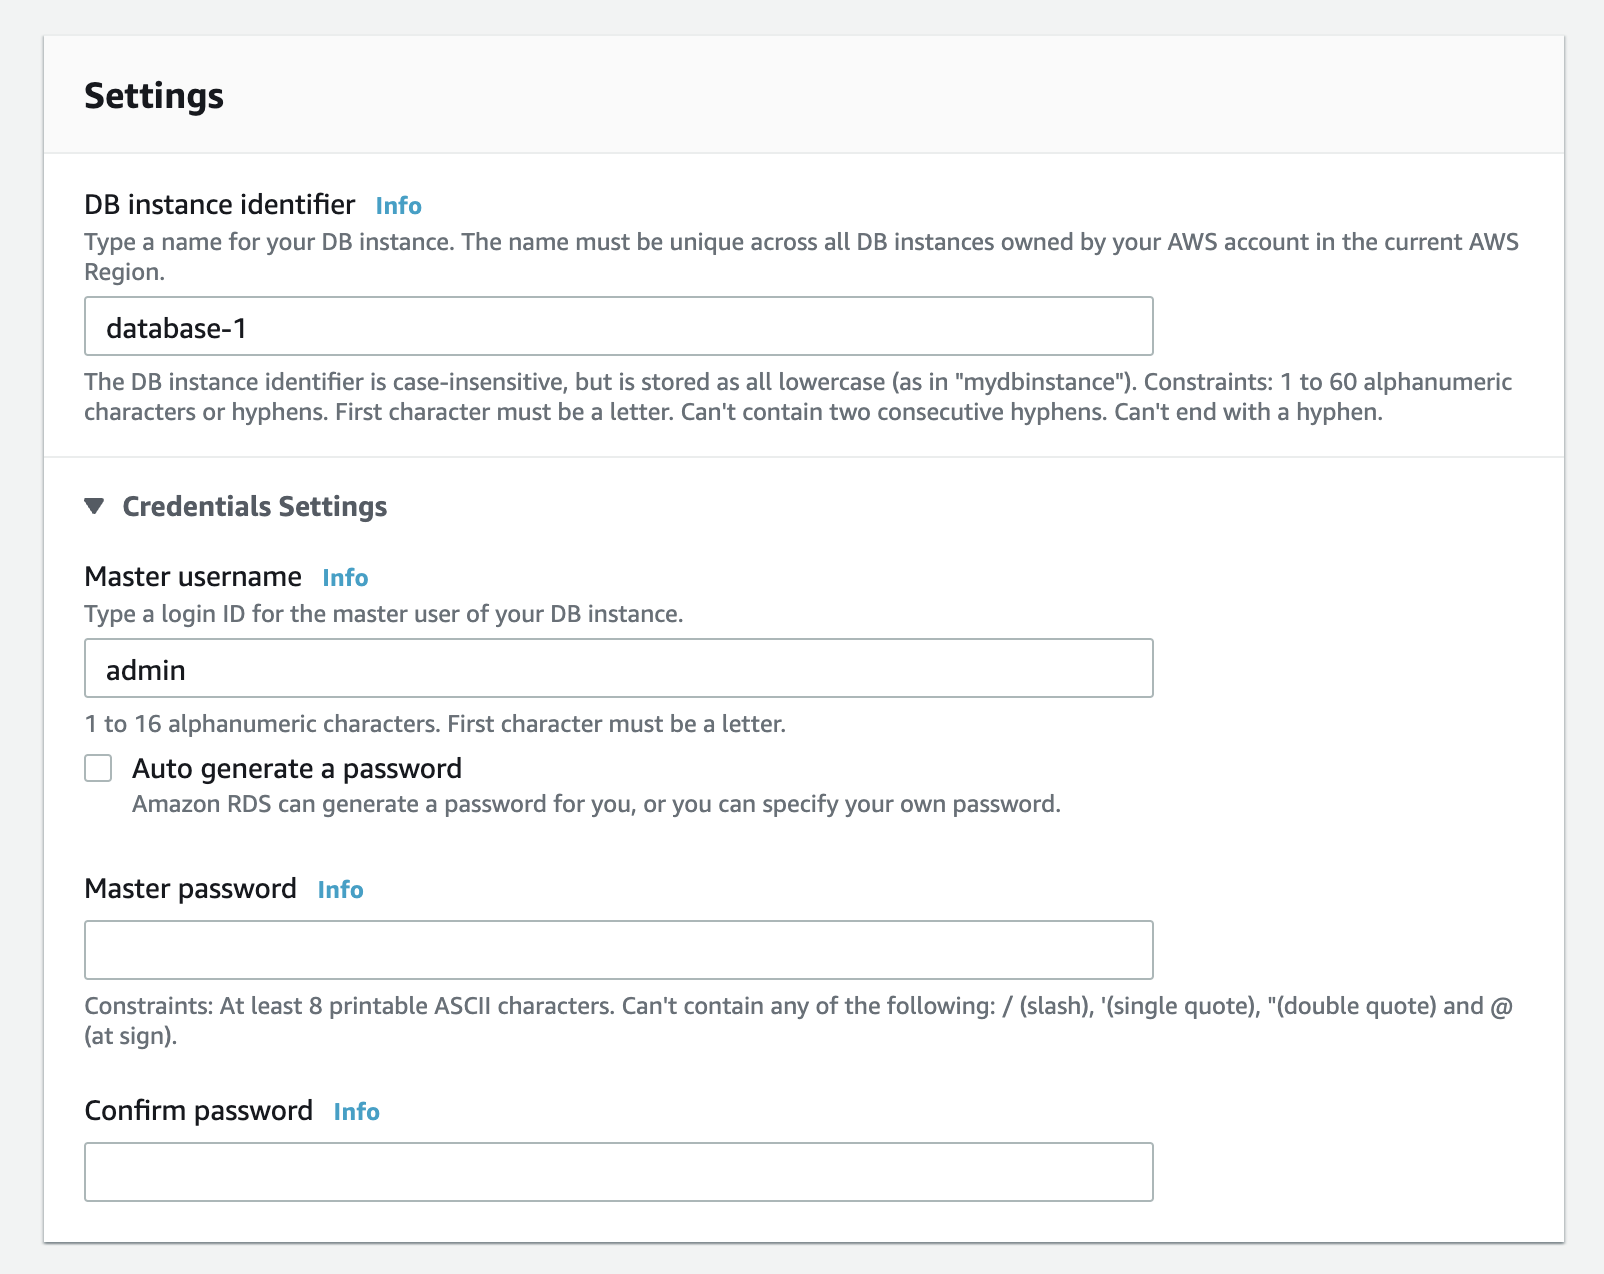The height and width of the screenshot is (1274, 1604).
Task: Open Info link next to Master username
Action: pyautogui.click(x=345, y=577)
